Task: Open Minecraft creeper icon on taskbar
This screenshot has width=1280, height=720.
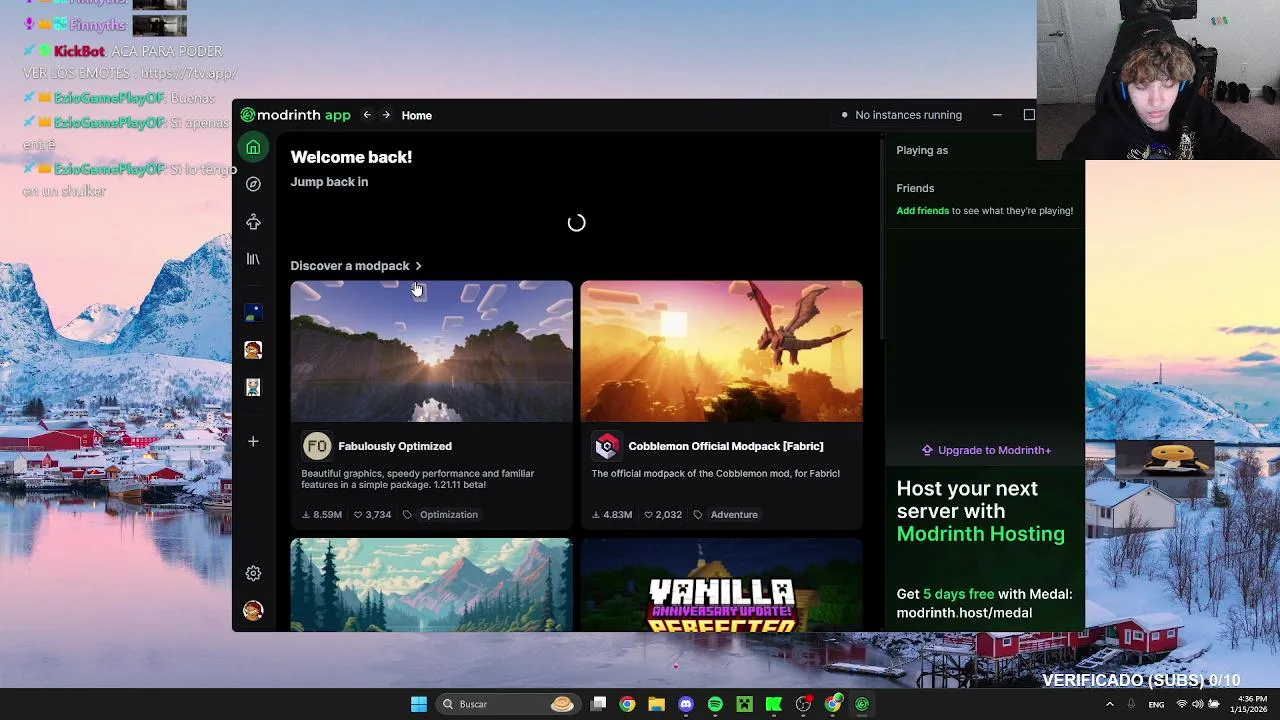Action: (745, 704)
